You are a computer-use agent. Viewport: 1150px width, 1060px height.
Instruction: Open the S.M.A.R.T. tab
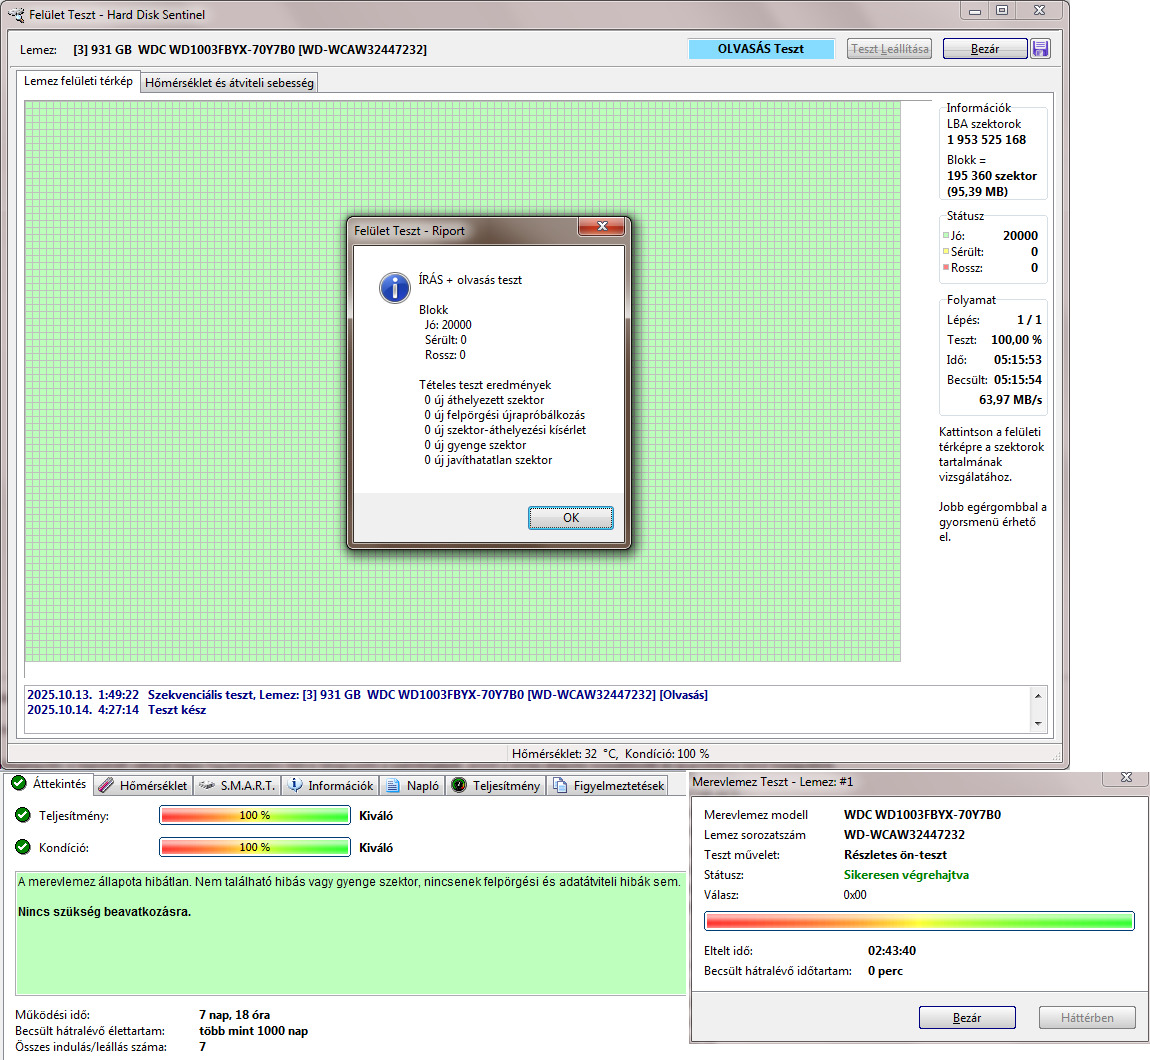pyautogui.click(x=238, y=786)
